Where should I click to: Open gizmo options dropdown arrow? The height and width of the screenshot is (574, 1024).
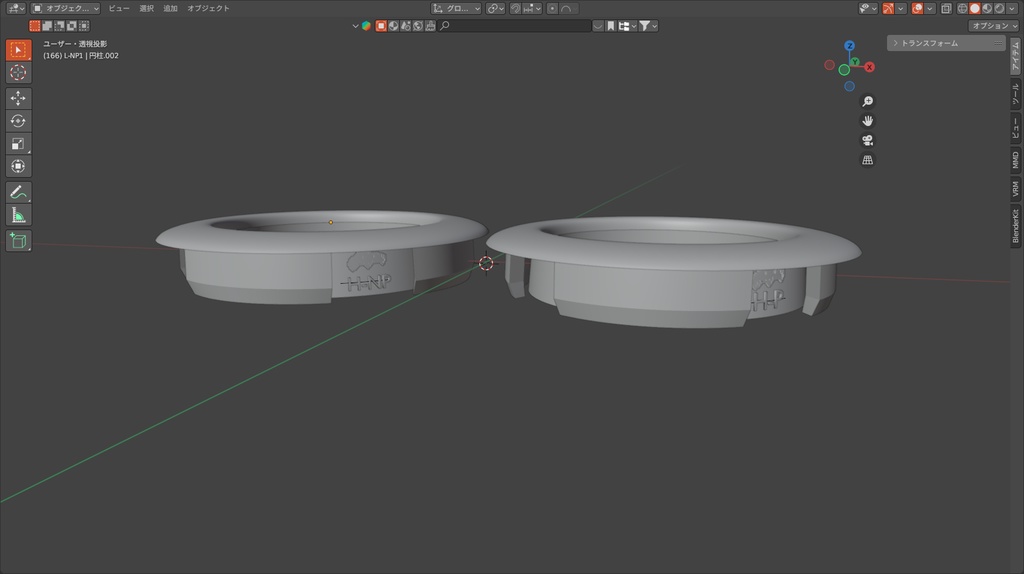901,8
